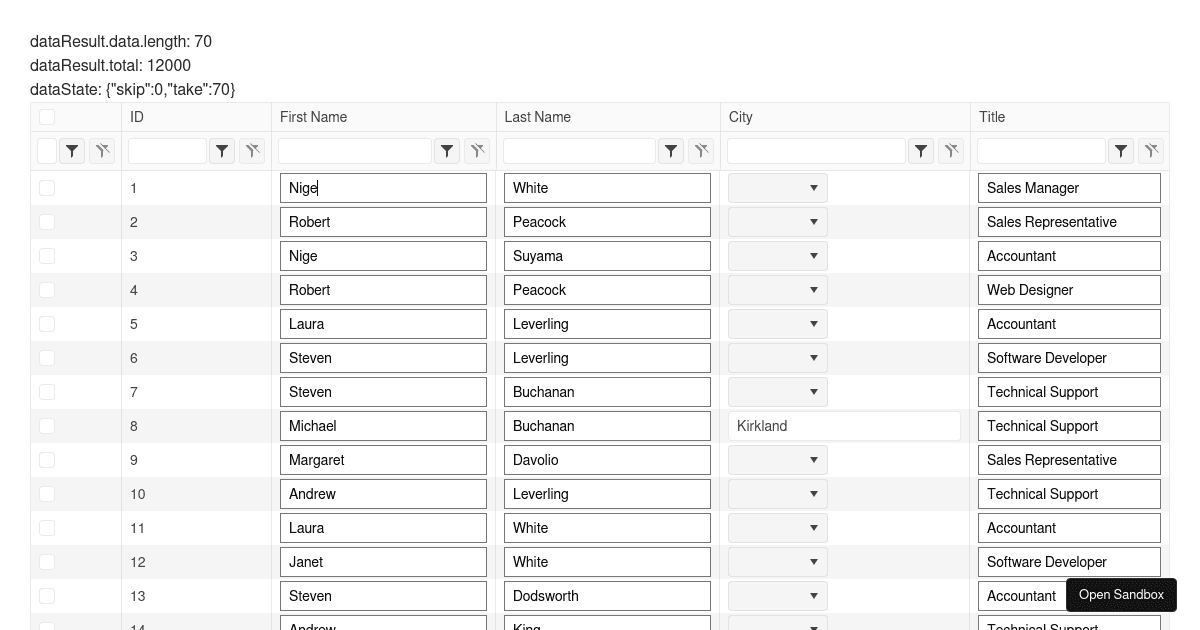Screen dimensions: 1200x630
Task: Expand the City dropdown in row 1
Action: pos(778,188)
